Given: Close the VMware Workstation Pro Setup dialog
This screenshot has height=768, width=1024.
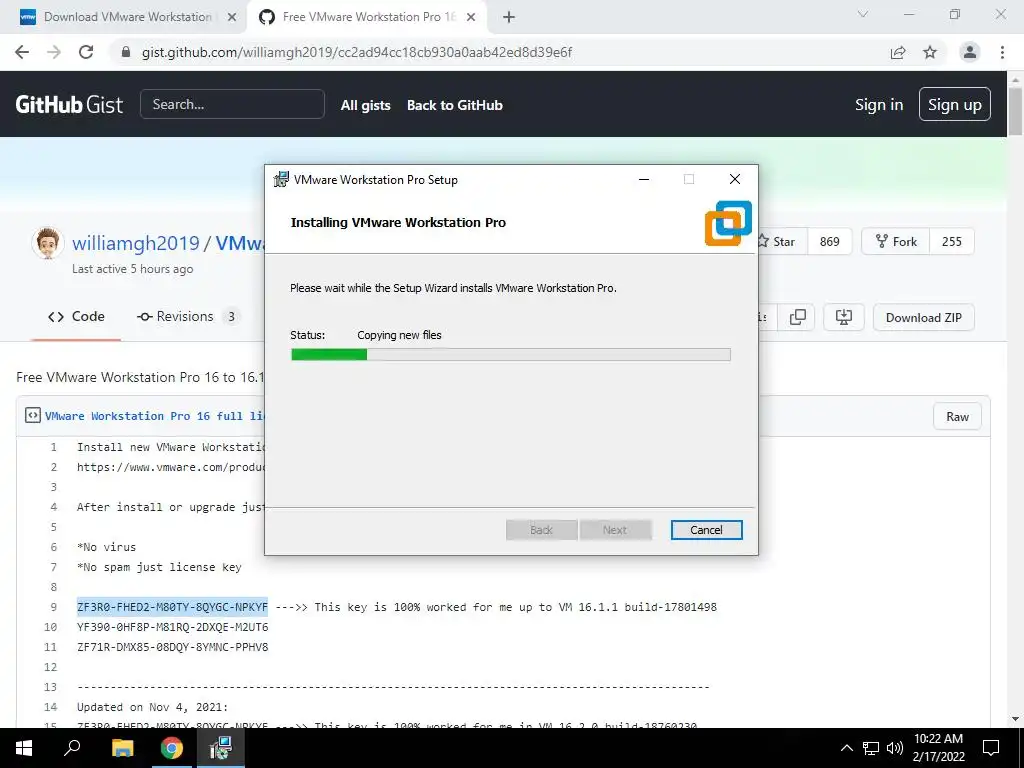Looking at the screenshot, I should tap(735, 179).
